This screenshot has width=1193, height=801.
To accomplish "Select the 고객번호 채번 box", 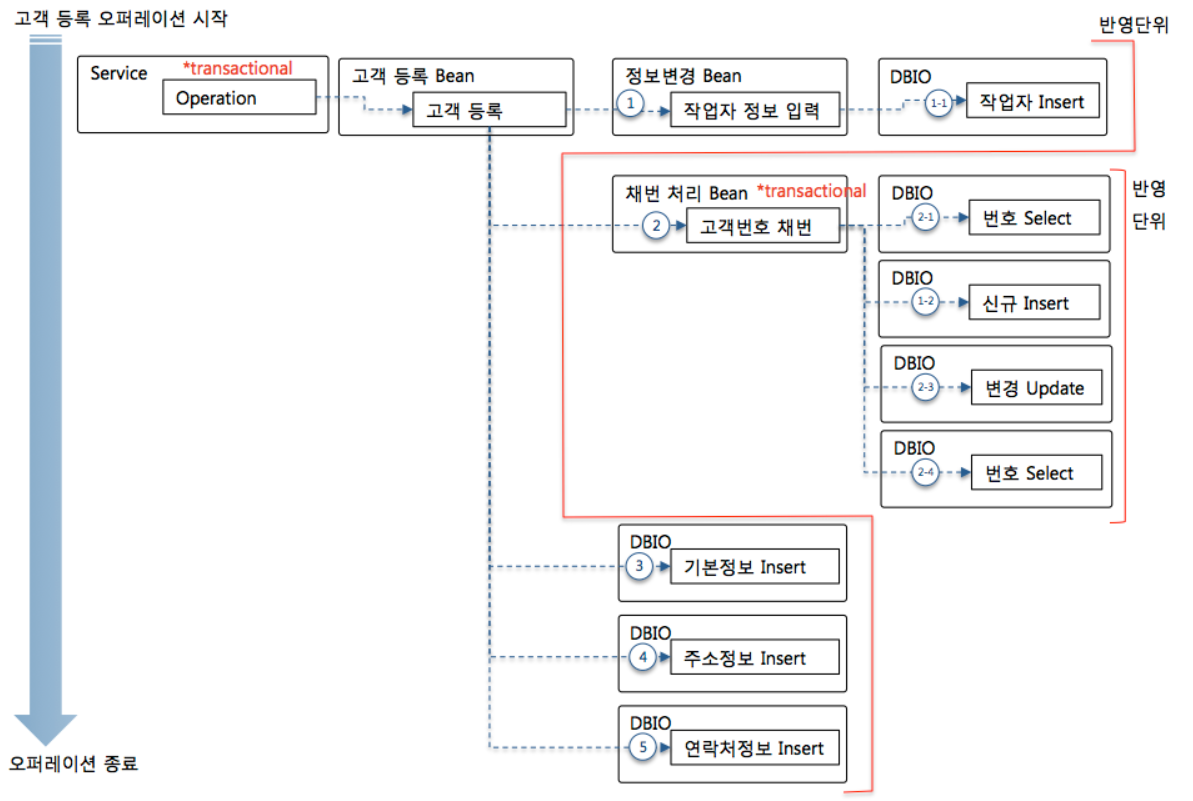I will (x=759, y=228).
